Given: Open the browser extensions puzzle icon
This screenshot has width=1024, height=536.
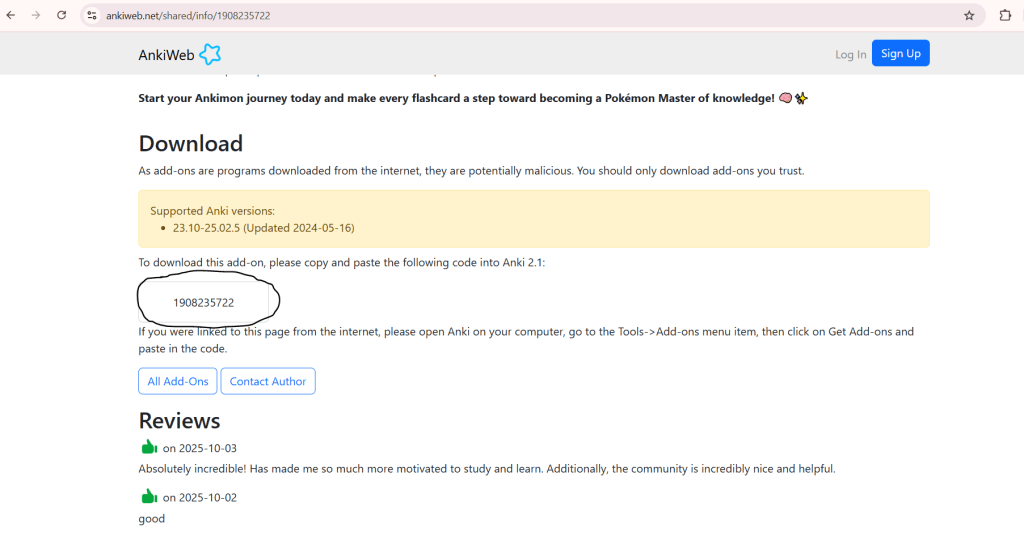Looking at the screenshot, I should (x=1005, y=16).
